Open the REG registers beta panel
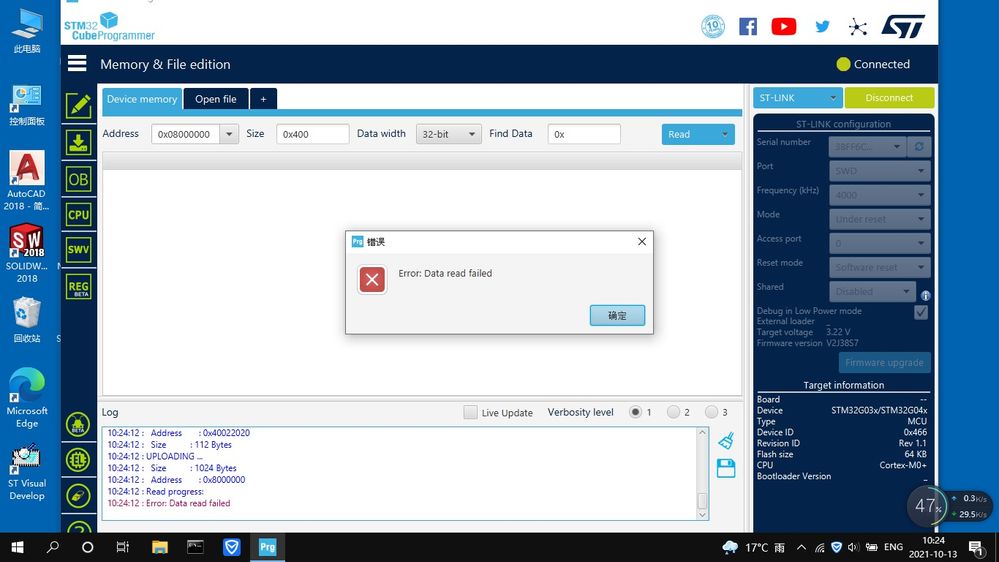The height and width of the screenshot is (562, 999). (x=78, y=287)
